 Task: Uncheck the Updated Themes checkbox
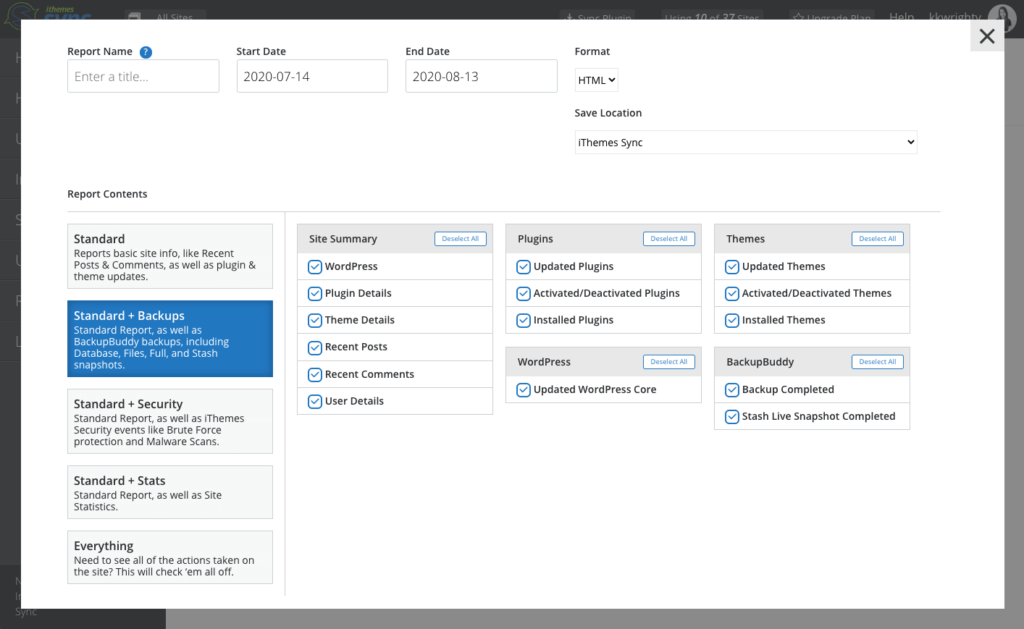click(732, 266)
